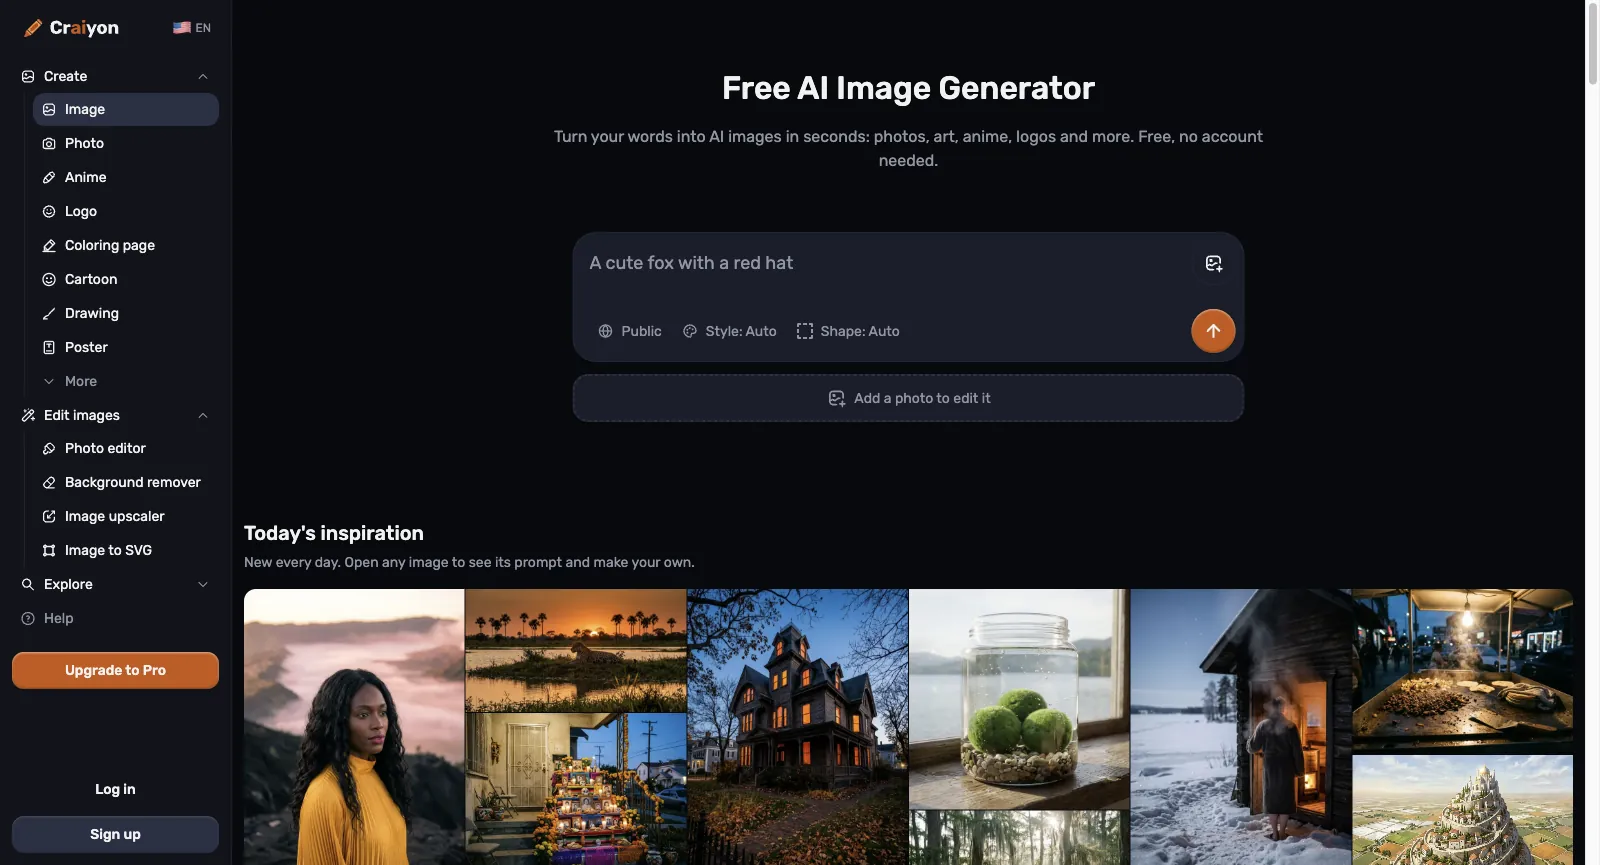This screenshot has height=865, width=1600.
Task: Click Add a photo to edit it
Action: coord(908,399)
